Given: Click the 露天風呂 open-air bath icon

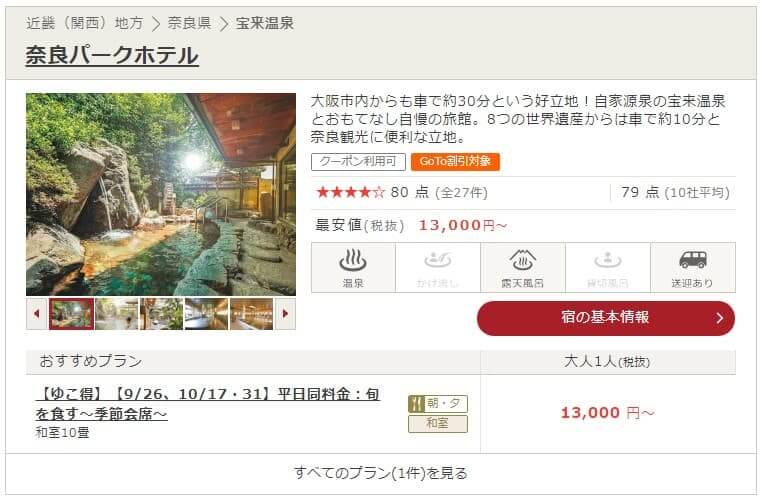Looking at the screenshot, I should [x=523, y=267].
